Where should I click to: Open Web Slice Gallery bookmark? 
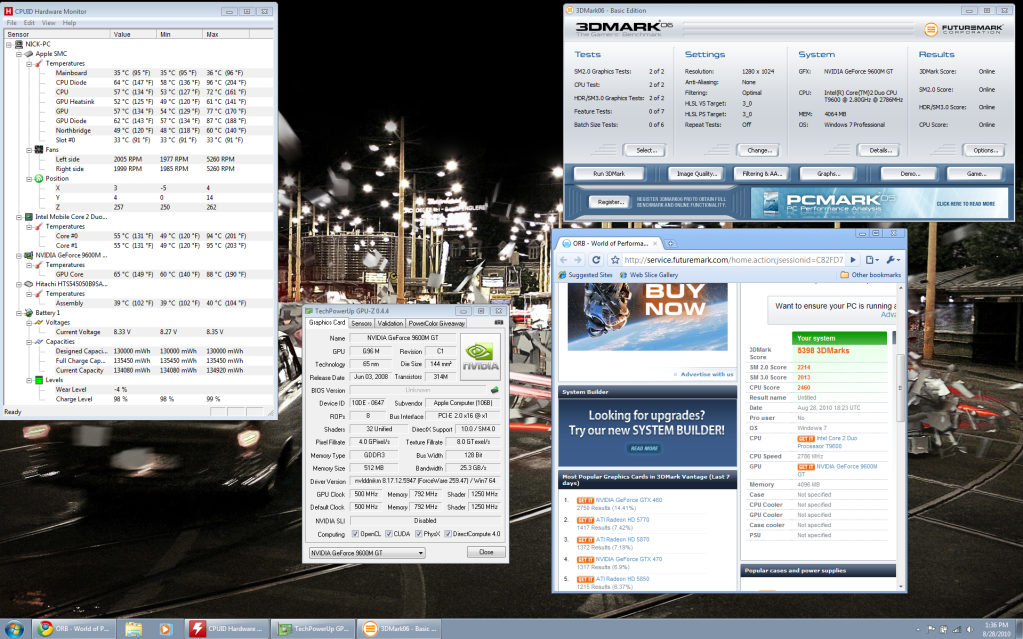[649, 275]
